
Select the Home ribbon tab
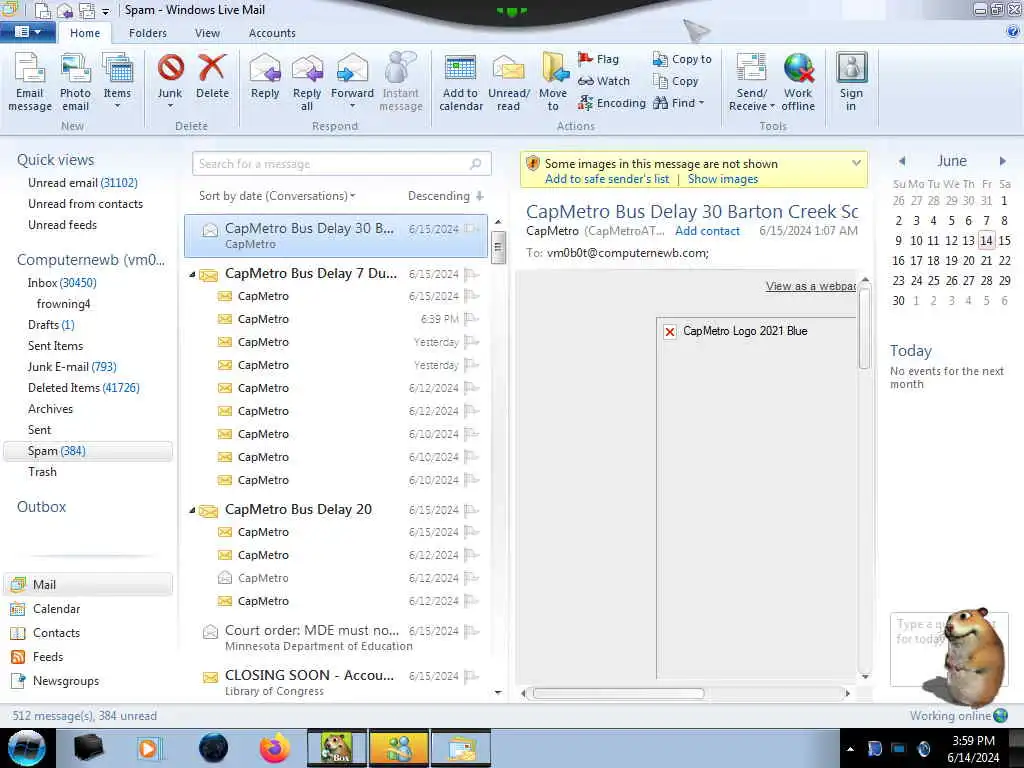pos(85,33)
